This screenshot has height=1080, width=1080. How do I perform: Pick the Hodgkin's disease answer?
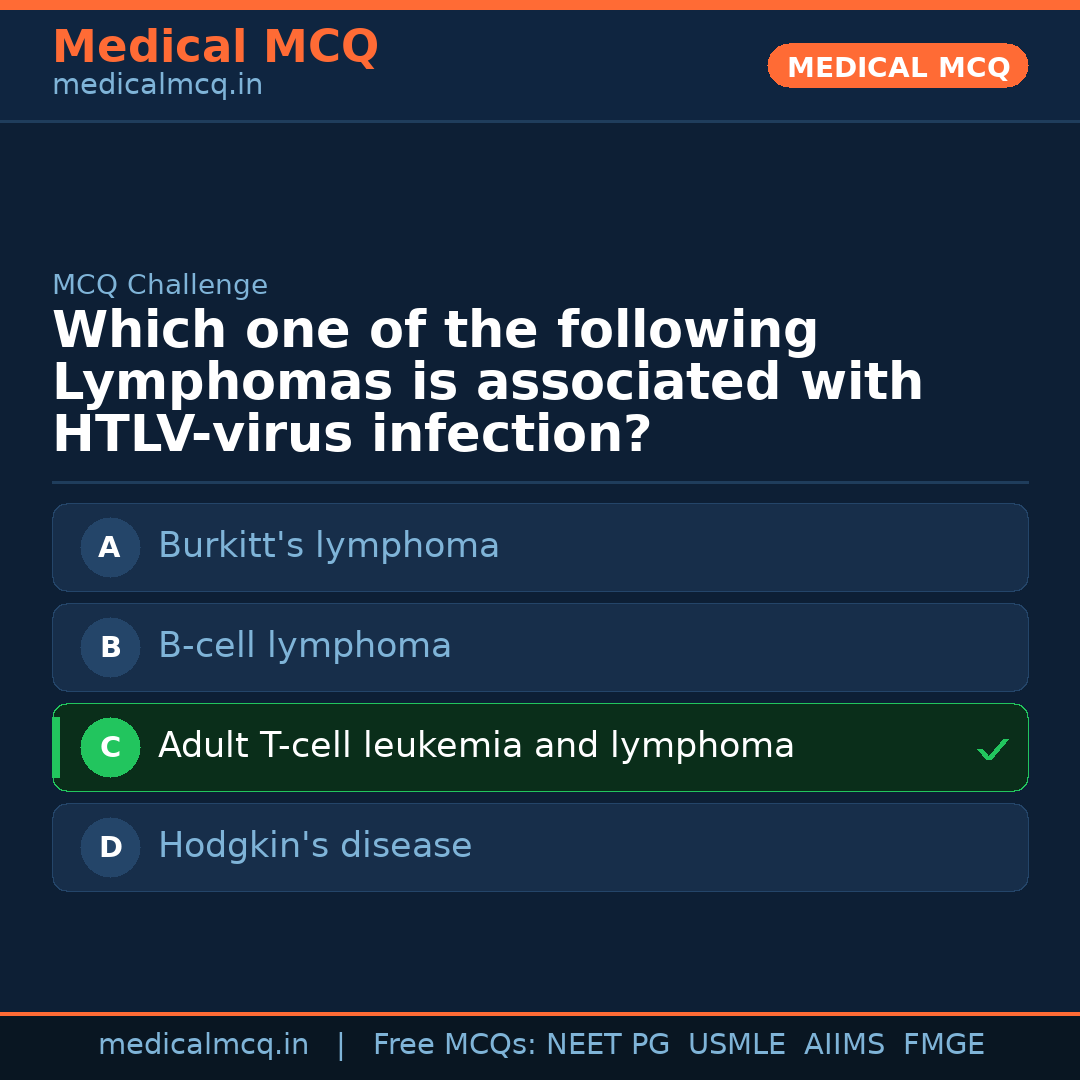click(x=314, y=846)
